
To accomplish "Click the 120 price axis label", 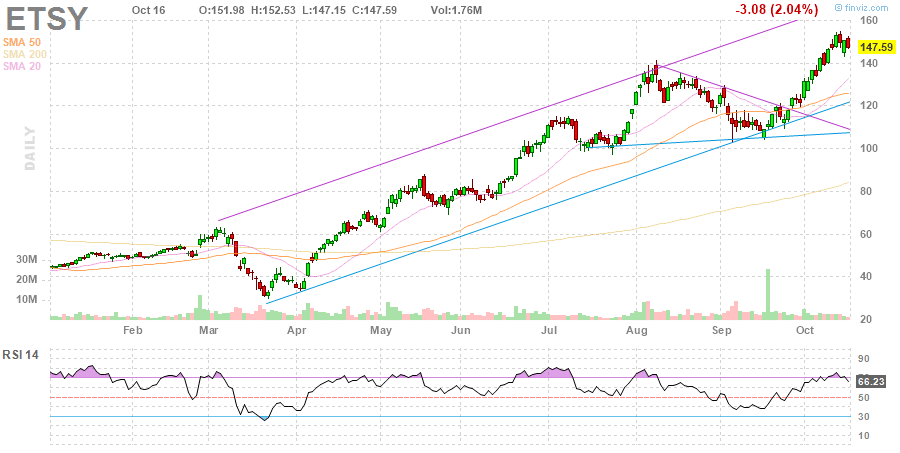I will [x=867, y=106].
